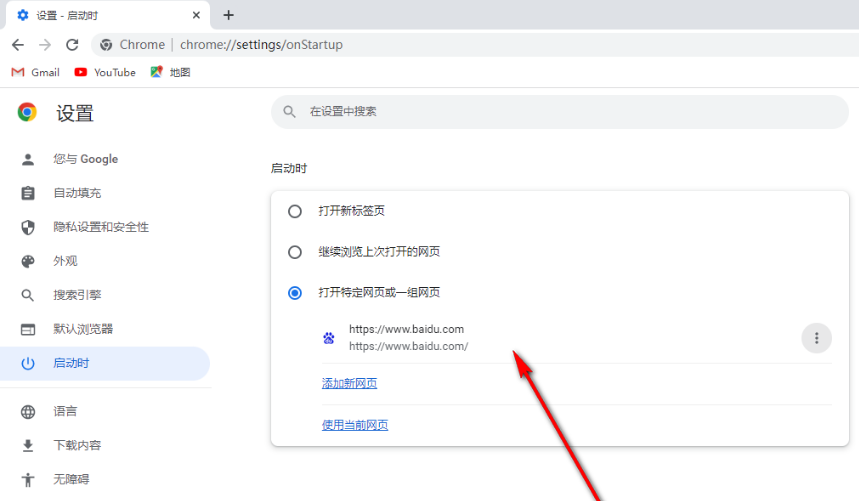Select the 设置 - 启动时 tab

tap(108, 15)
